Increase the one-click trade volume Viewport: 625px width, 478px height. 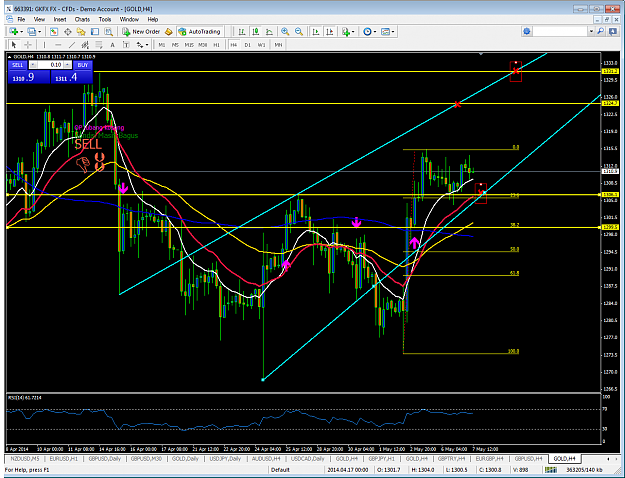click(x=67, y=65)
